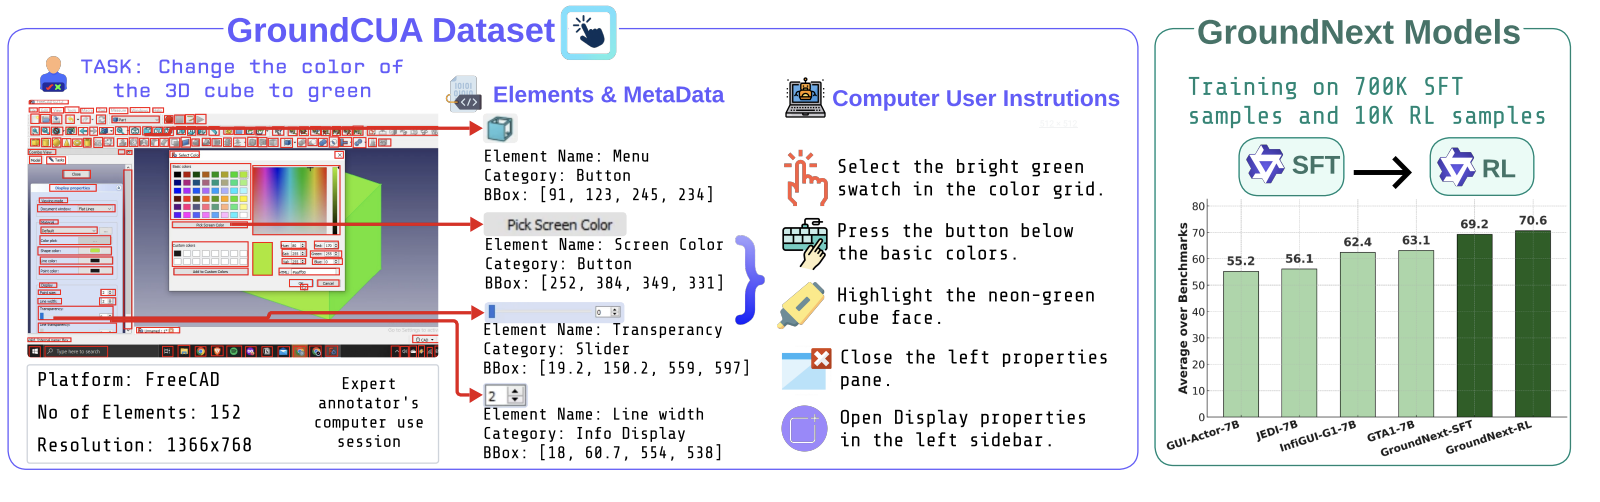Click the Line width spinner showing 2
The width and height of the screenshot is (1600, 502).
pos(504,396)
